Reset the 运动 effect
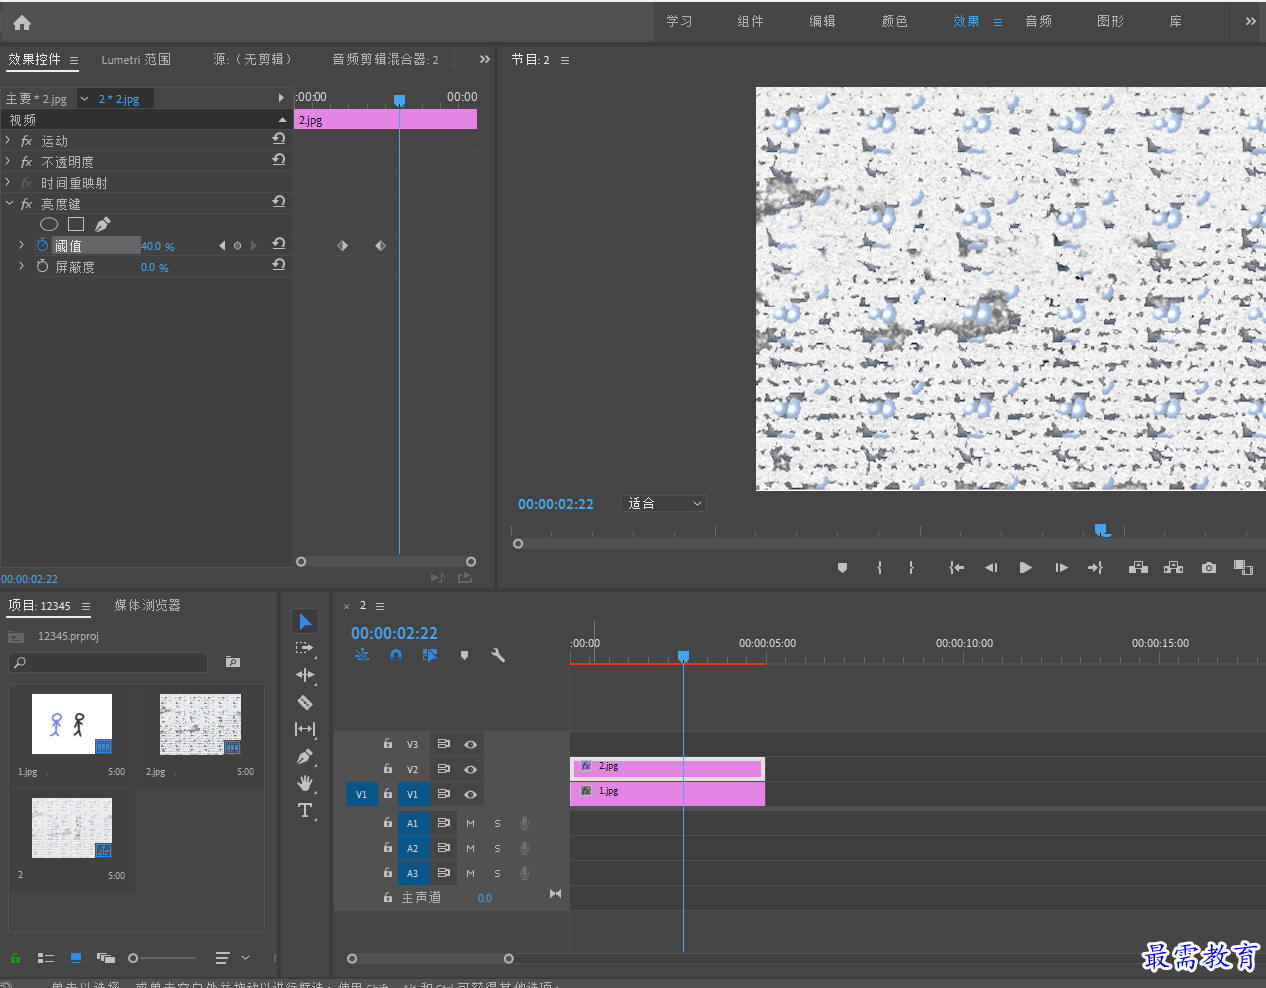 [x=279, y=139]
